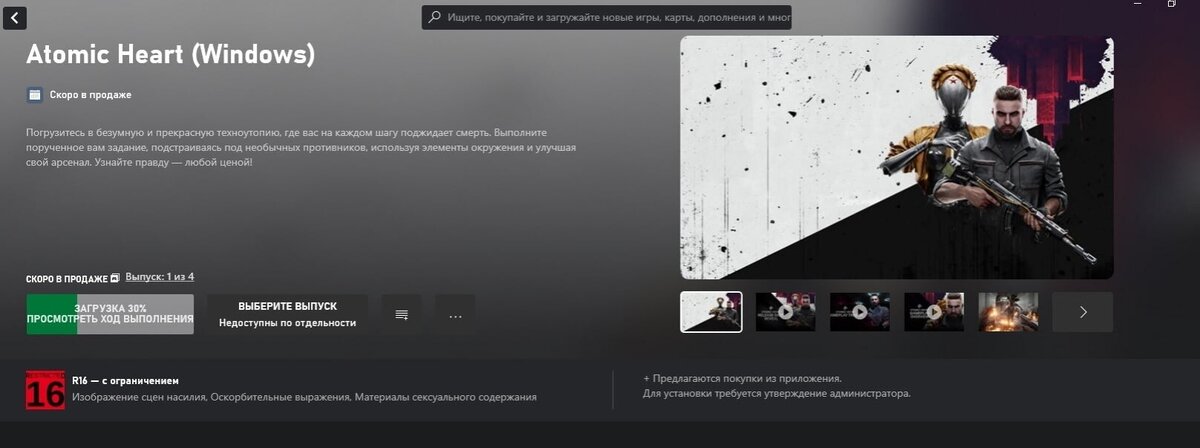Click the restore window icon at top right
Screen dimensions: 1200x448
pos(1171,4)
